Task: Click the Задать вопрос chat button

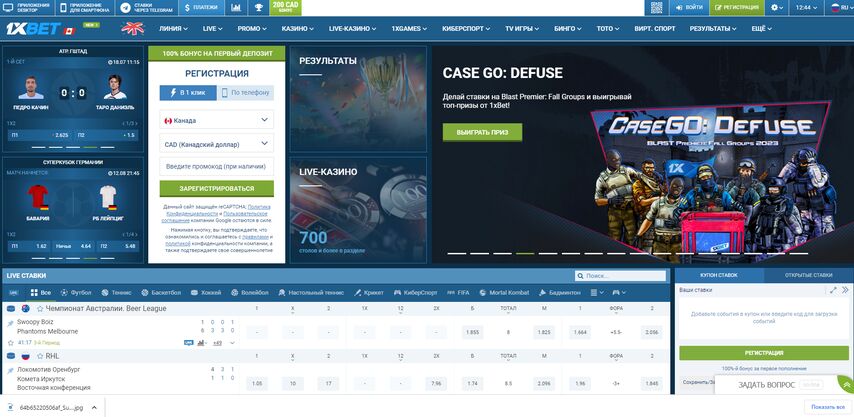Action: pos(774,385)
